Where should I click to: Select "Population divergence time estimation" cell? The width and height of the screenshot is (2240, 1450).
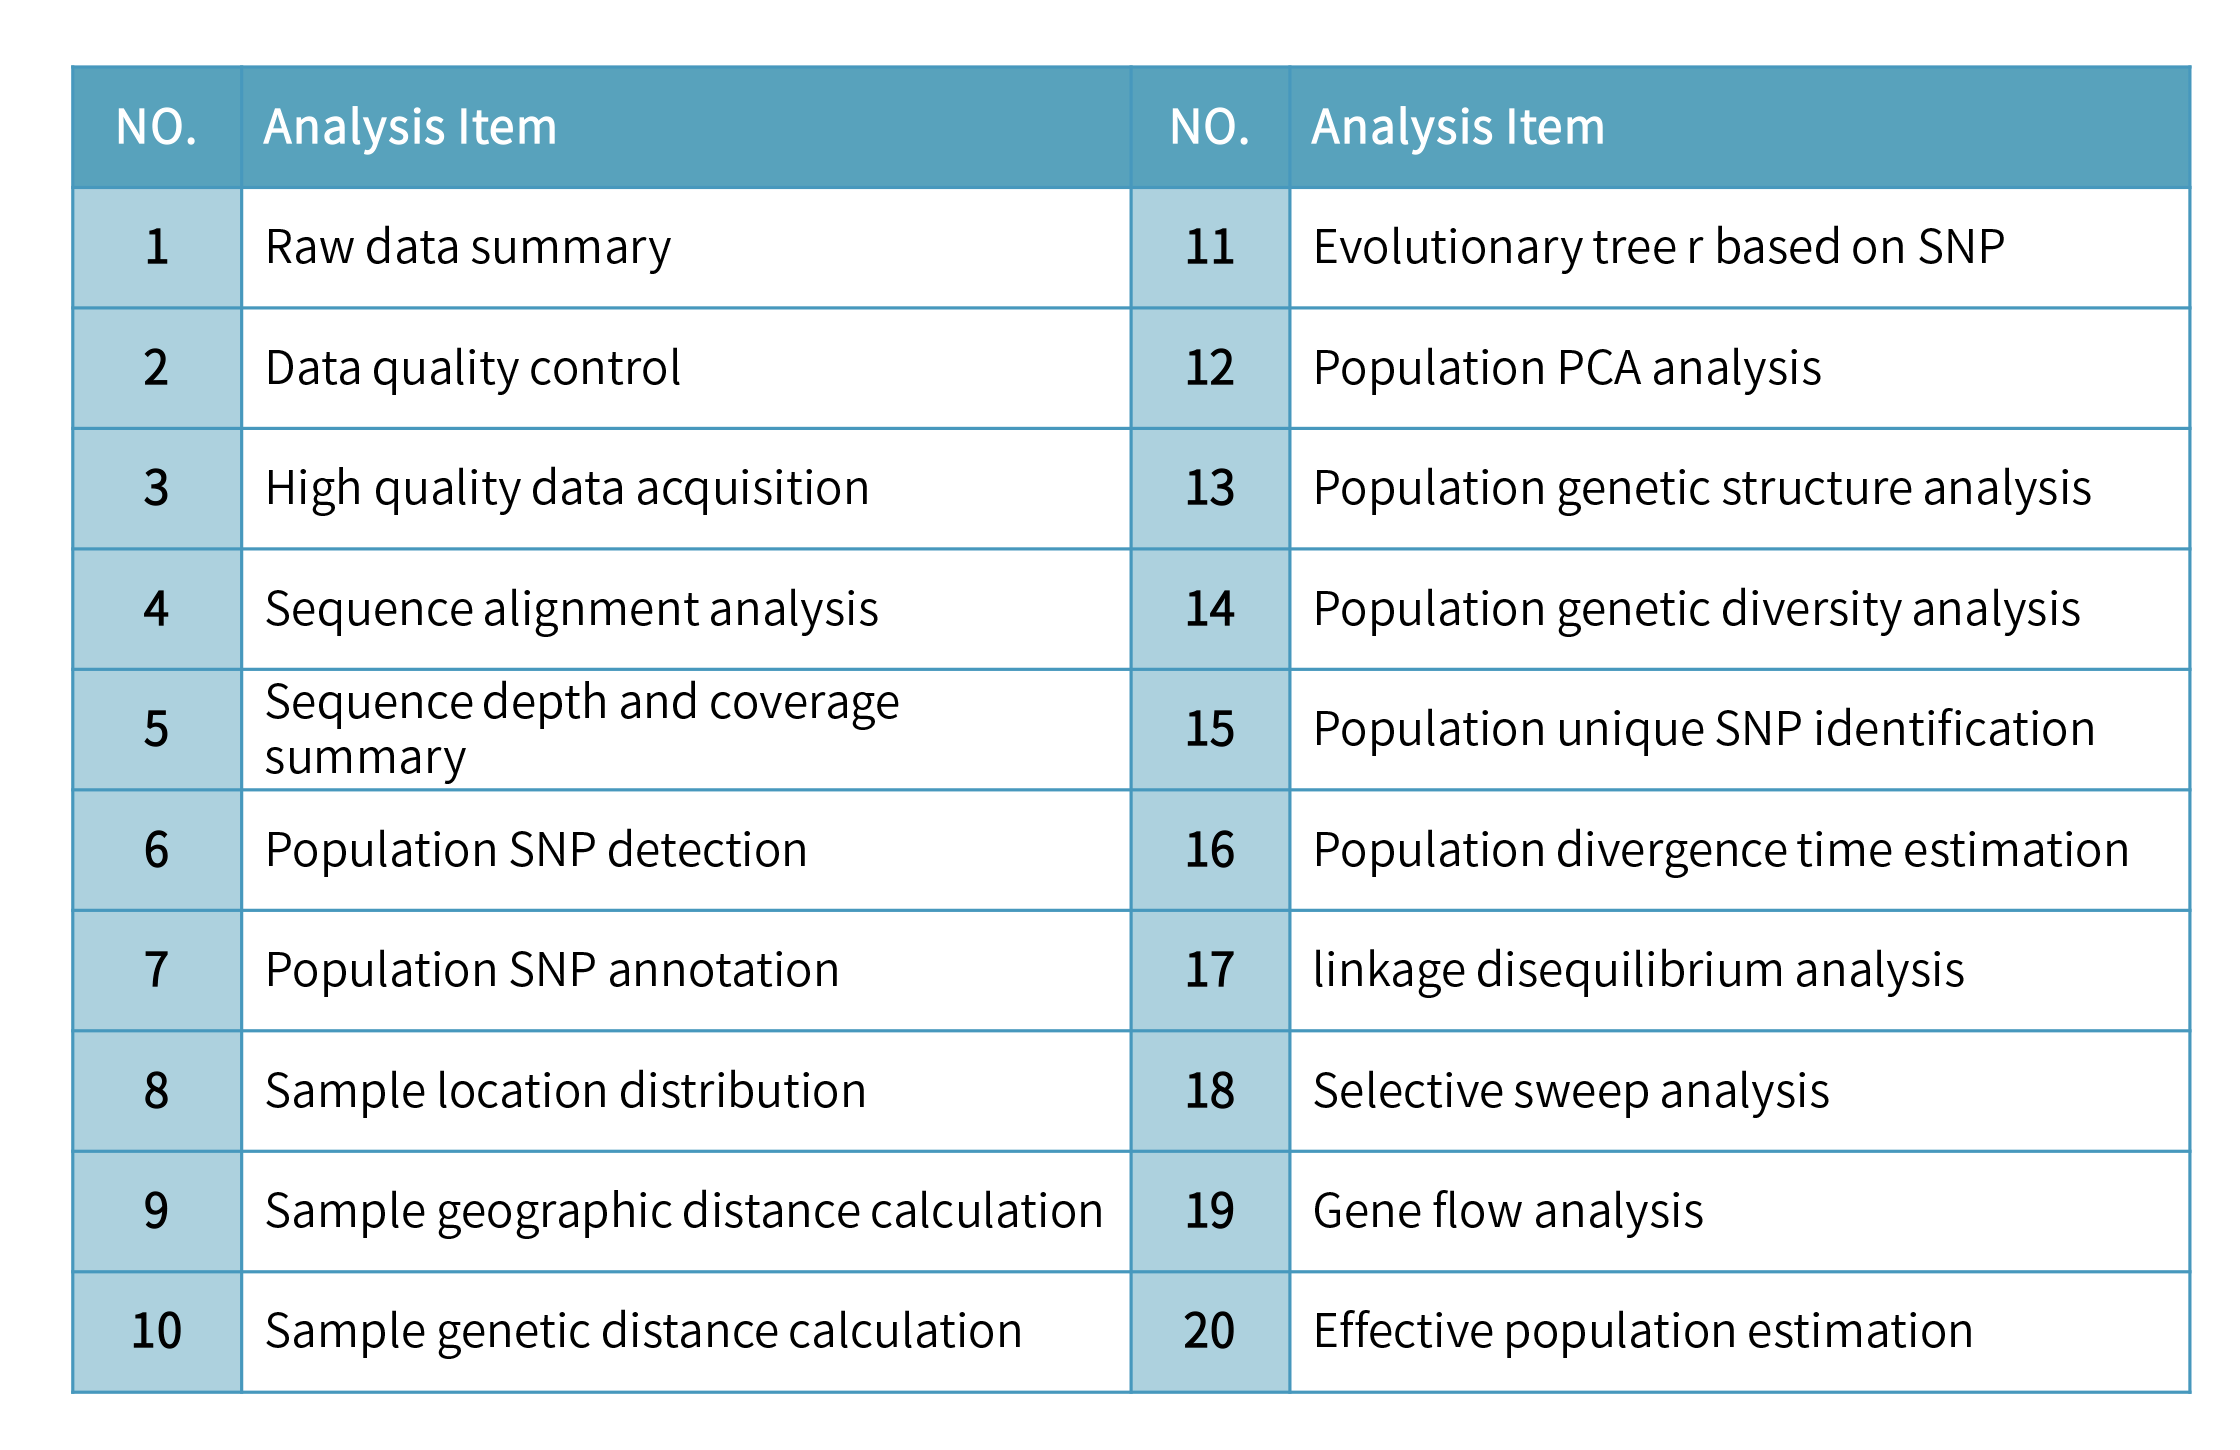(x=1720, y=850)
